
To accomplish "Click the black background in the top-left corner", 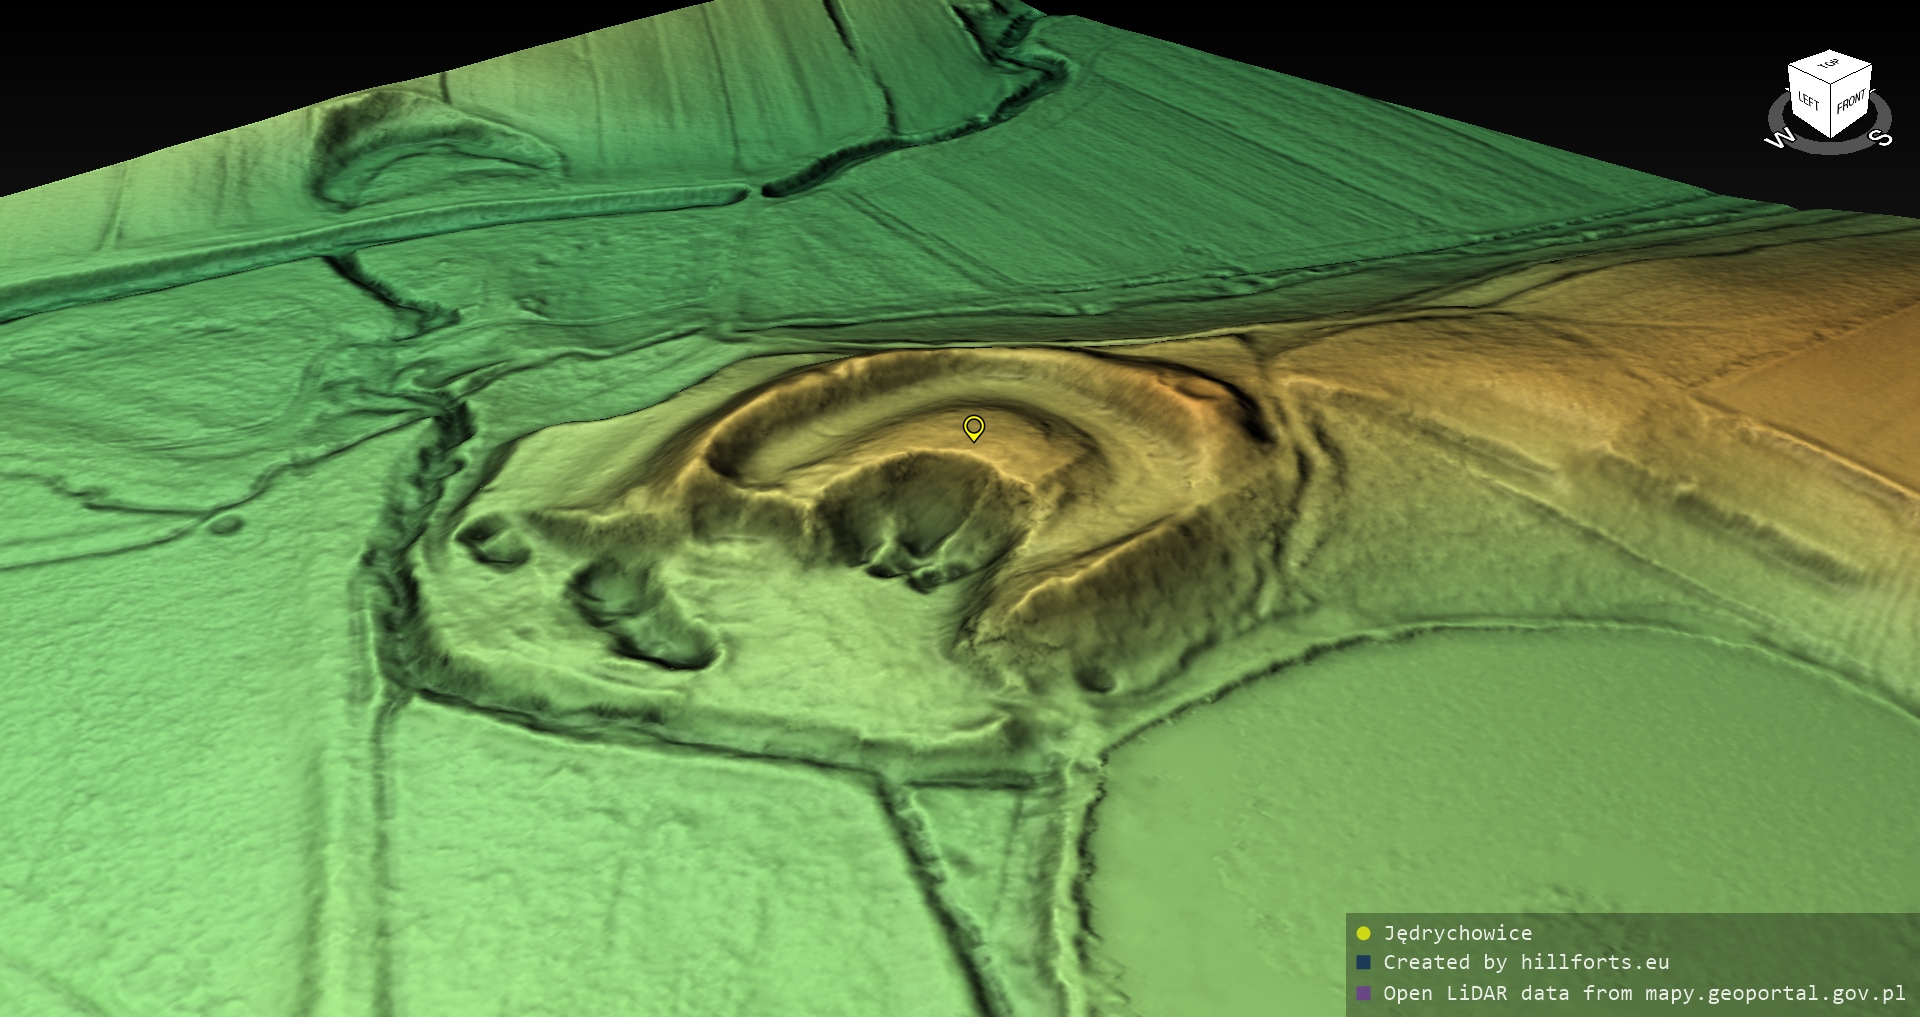I will click(80, 60).
